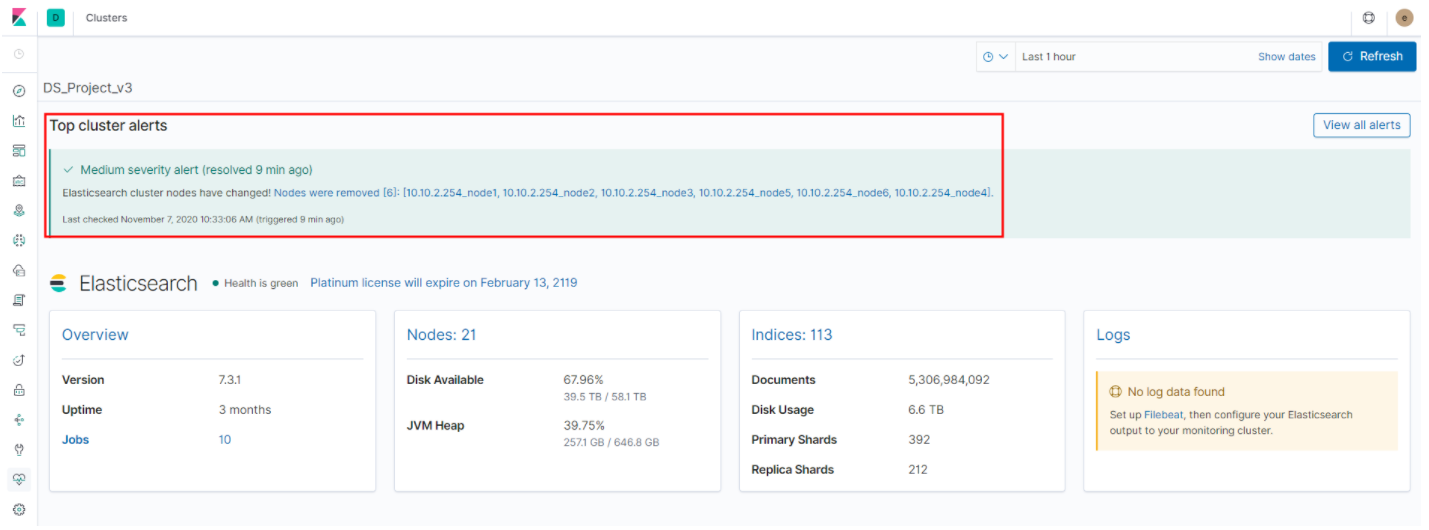Click the Clusters breadcrumb
Screen dimensions: 1429x530
[x=106, y=18]
